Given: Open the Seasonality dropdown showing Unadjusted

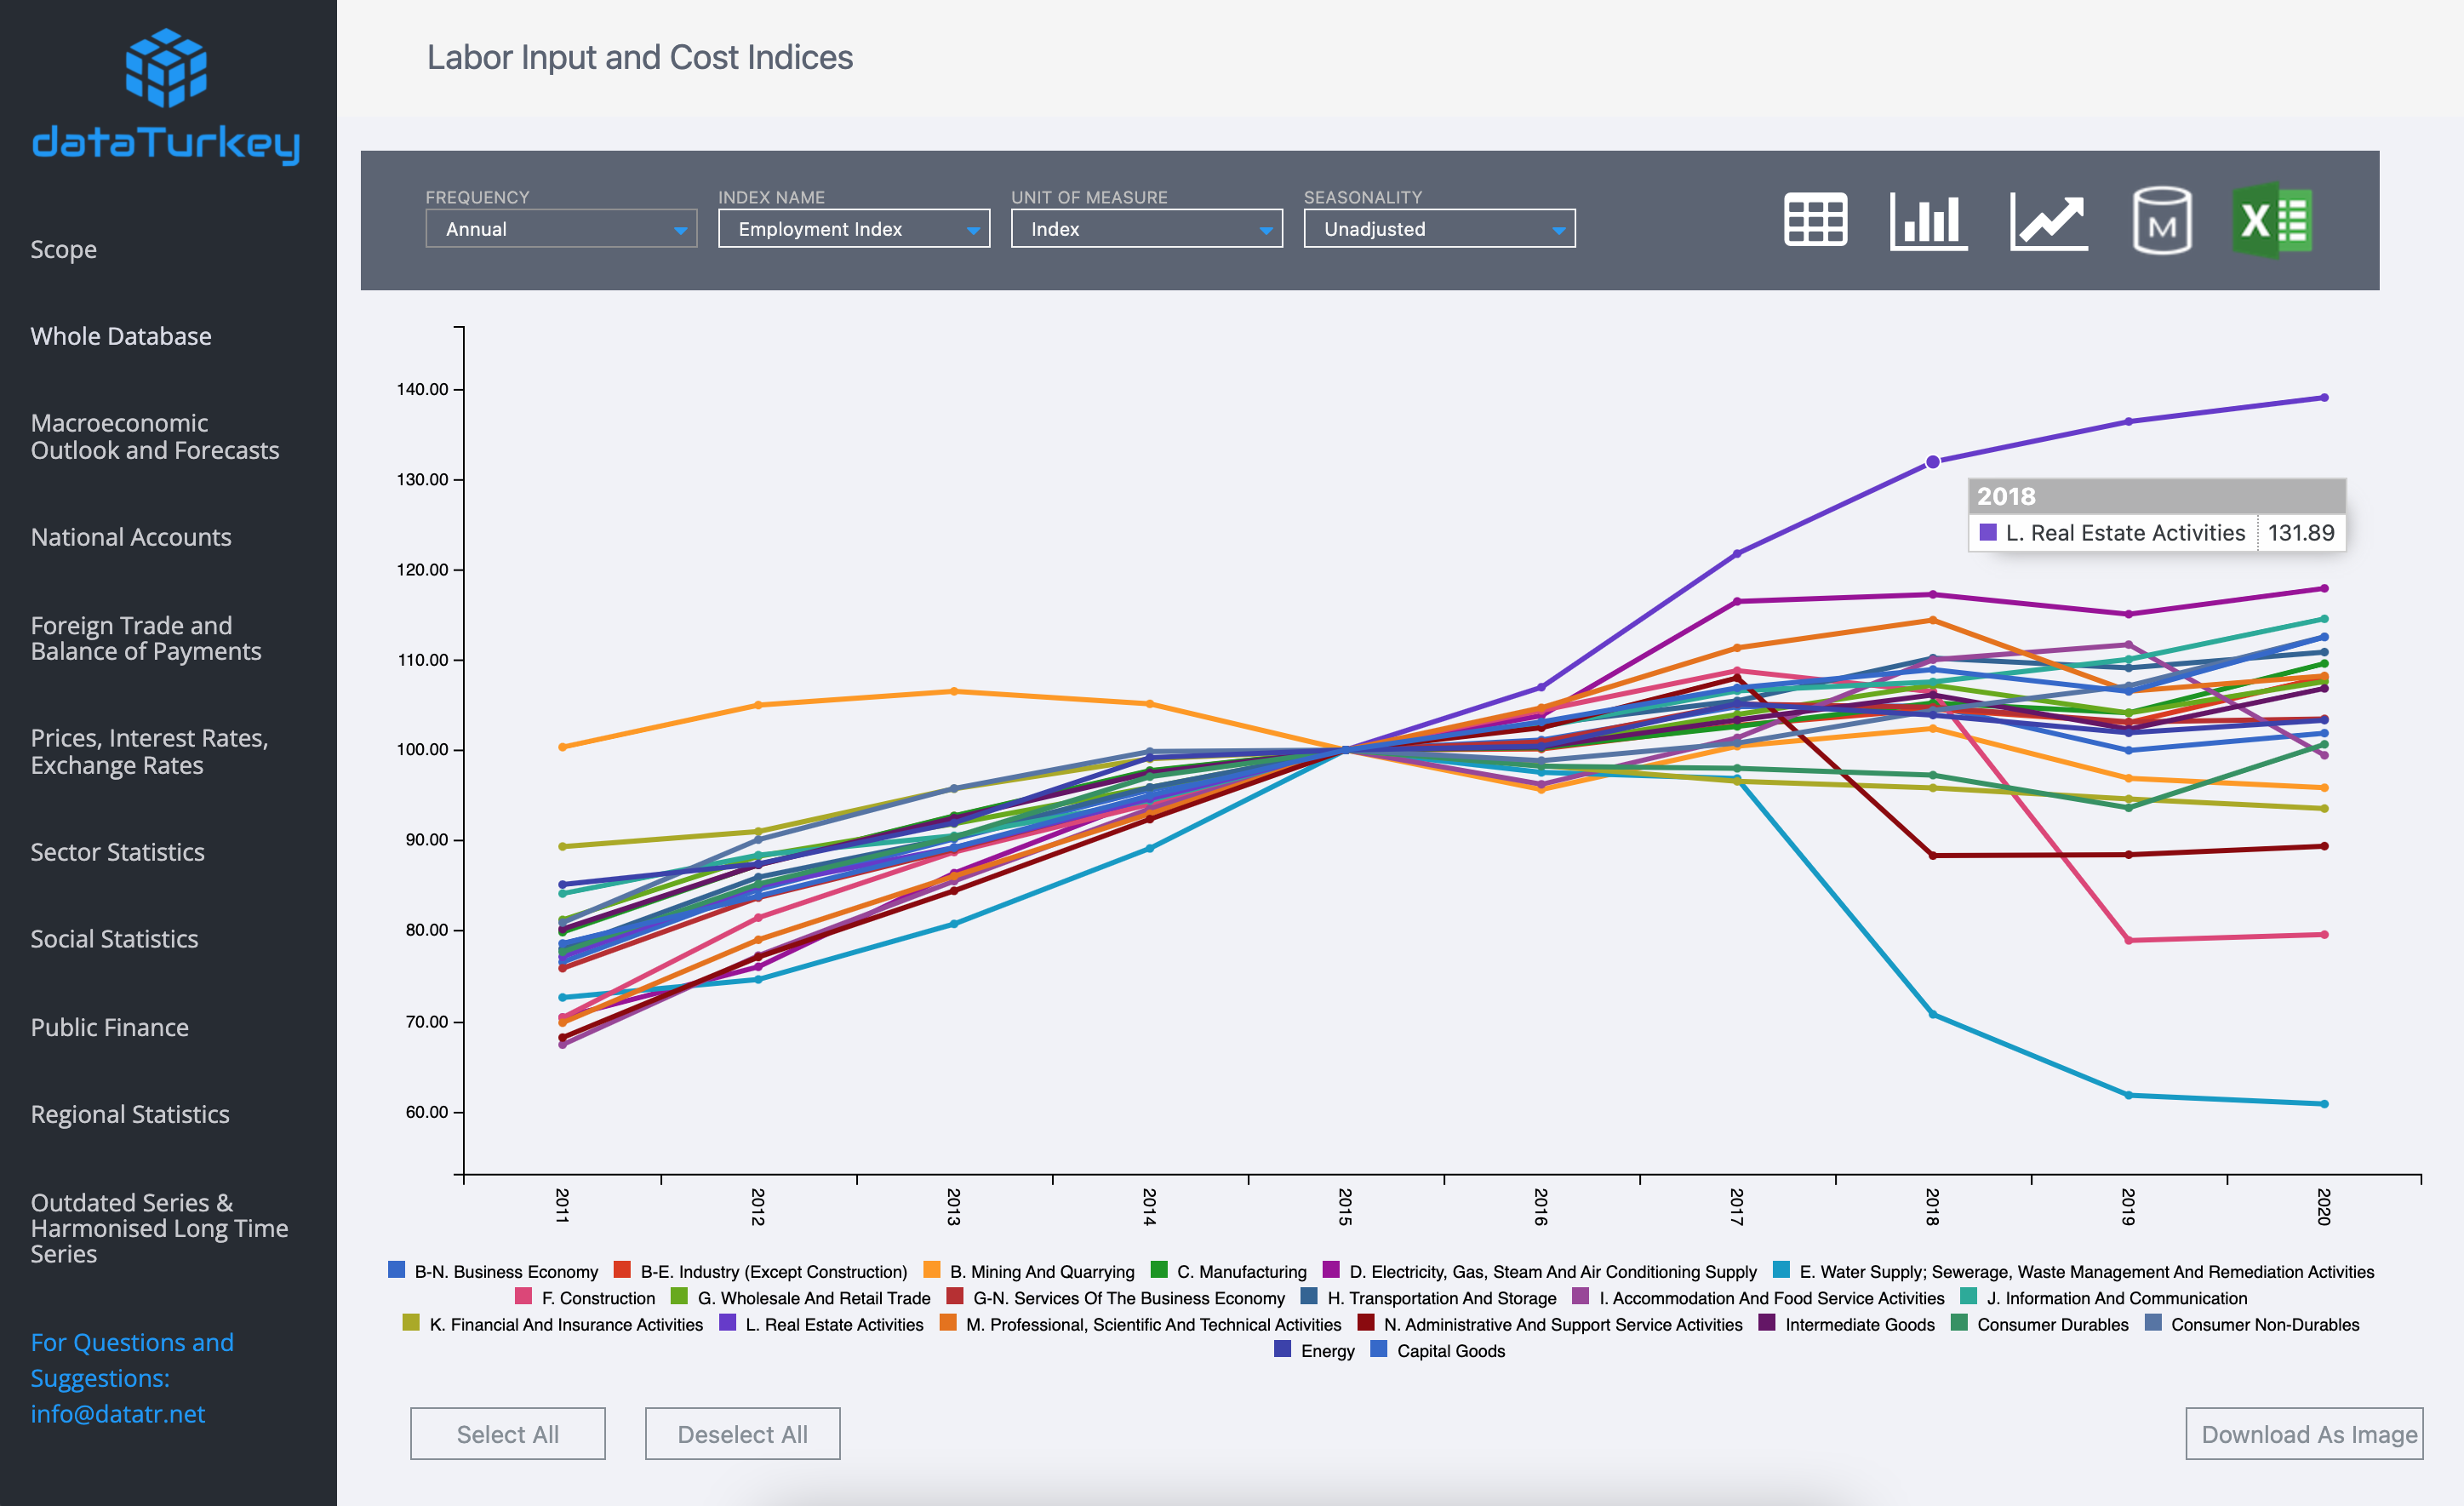Looking at the screenshot, I should [x=1439, y=229].
